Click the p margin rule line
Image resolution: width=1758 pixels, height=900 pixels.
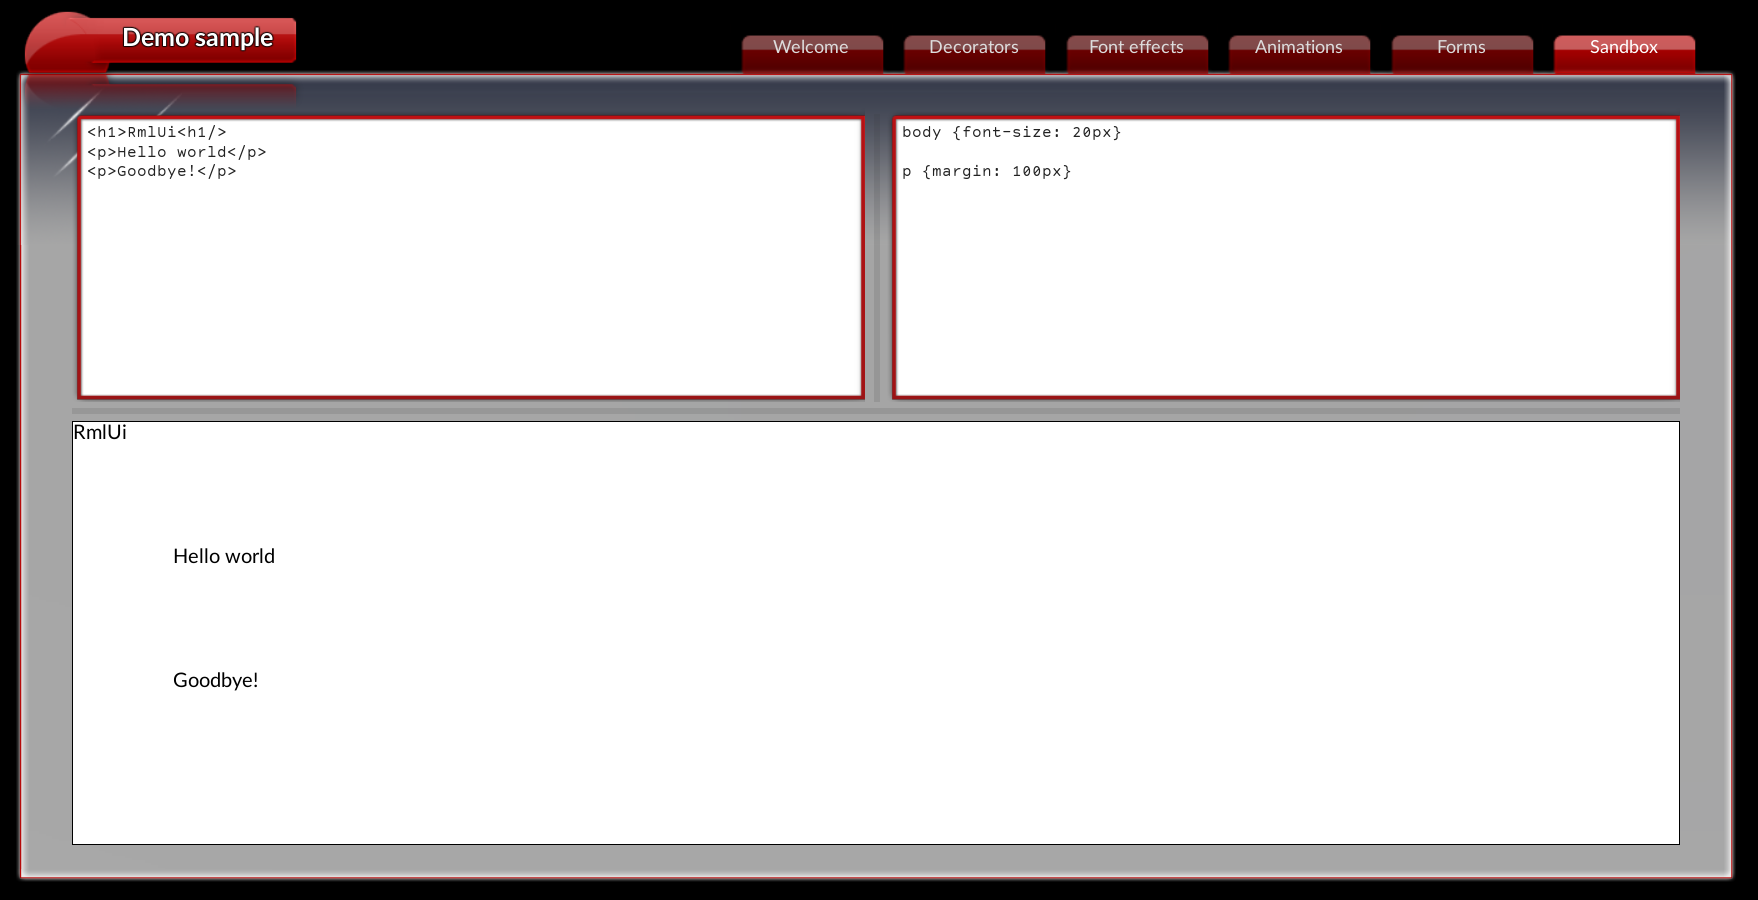(x=986, y=171)
